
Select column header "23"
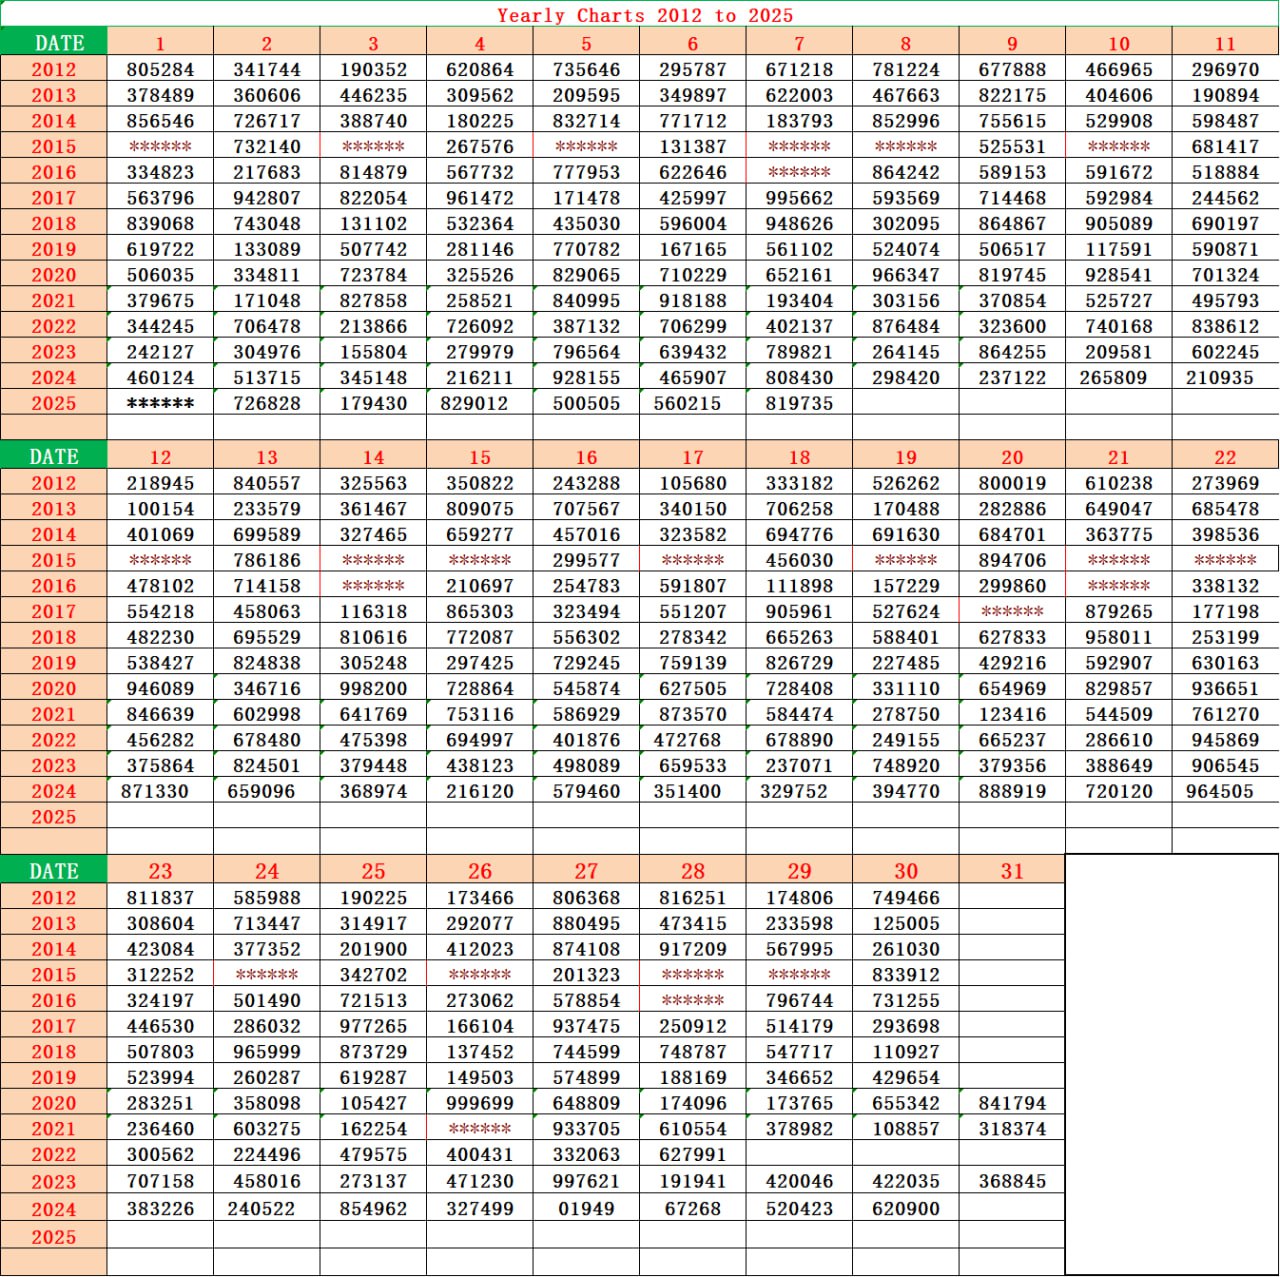point(160,870)
